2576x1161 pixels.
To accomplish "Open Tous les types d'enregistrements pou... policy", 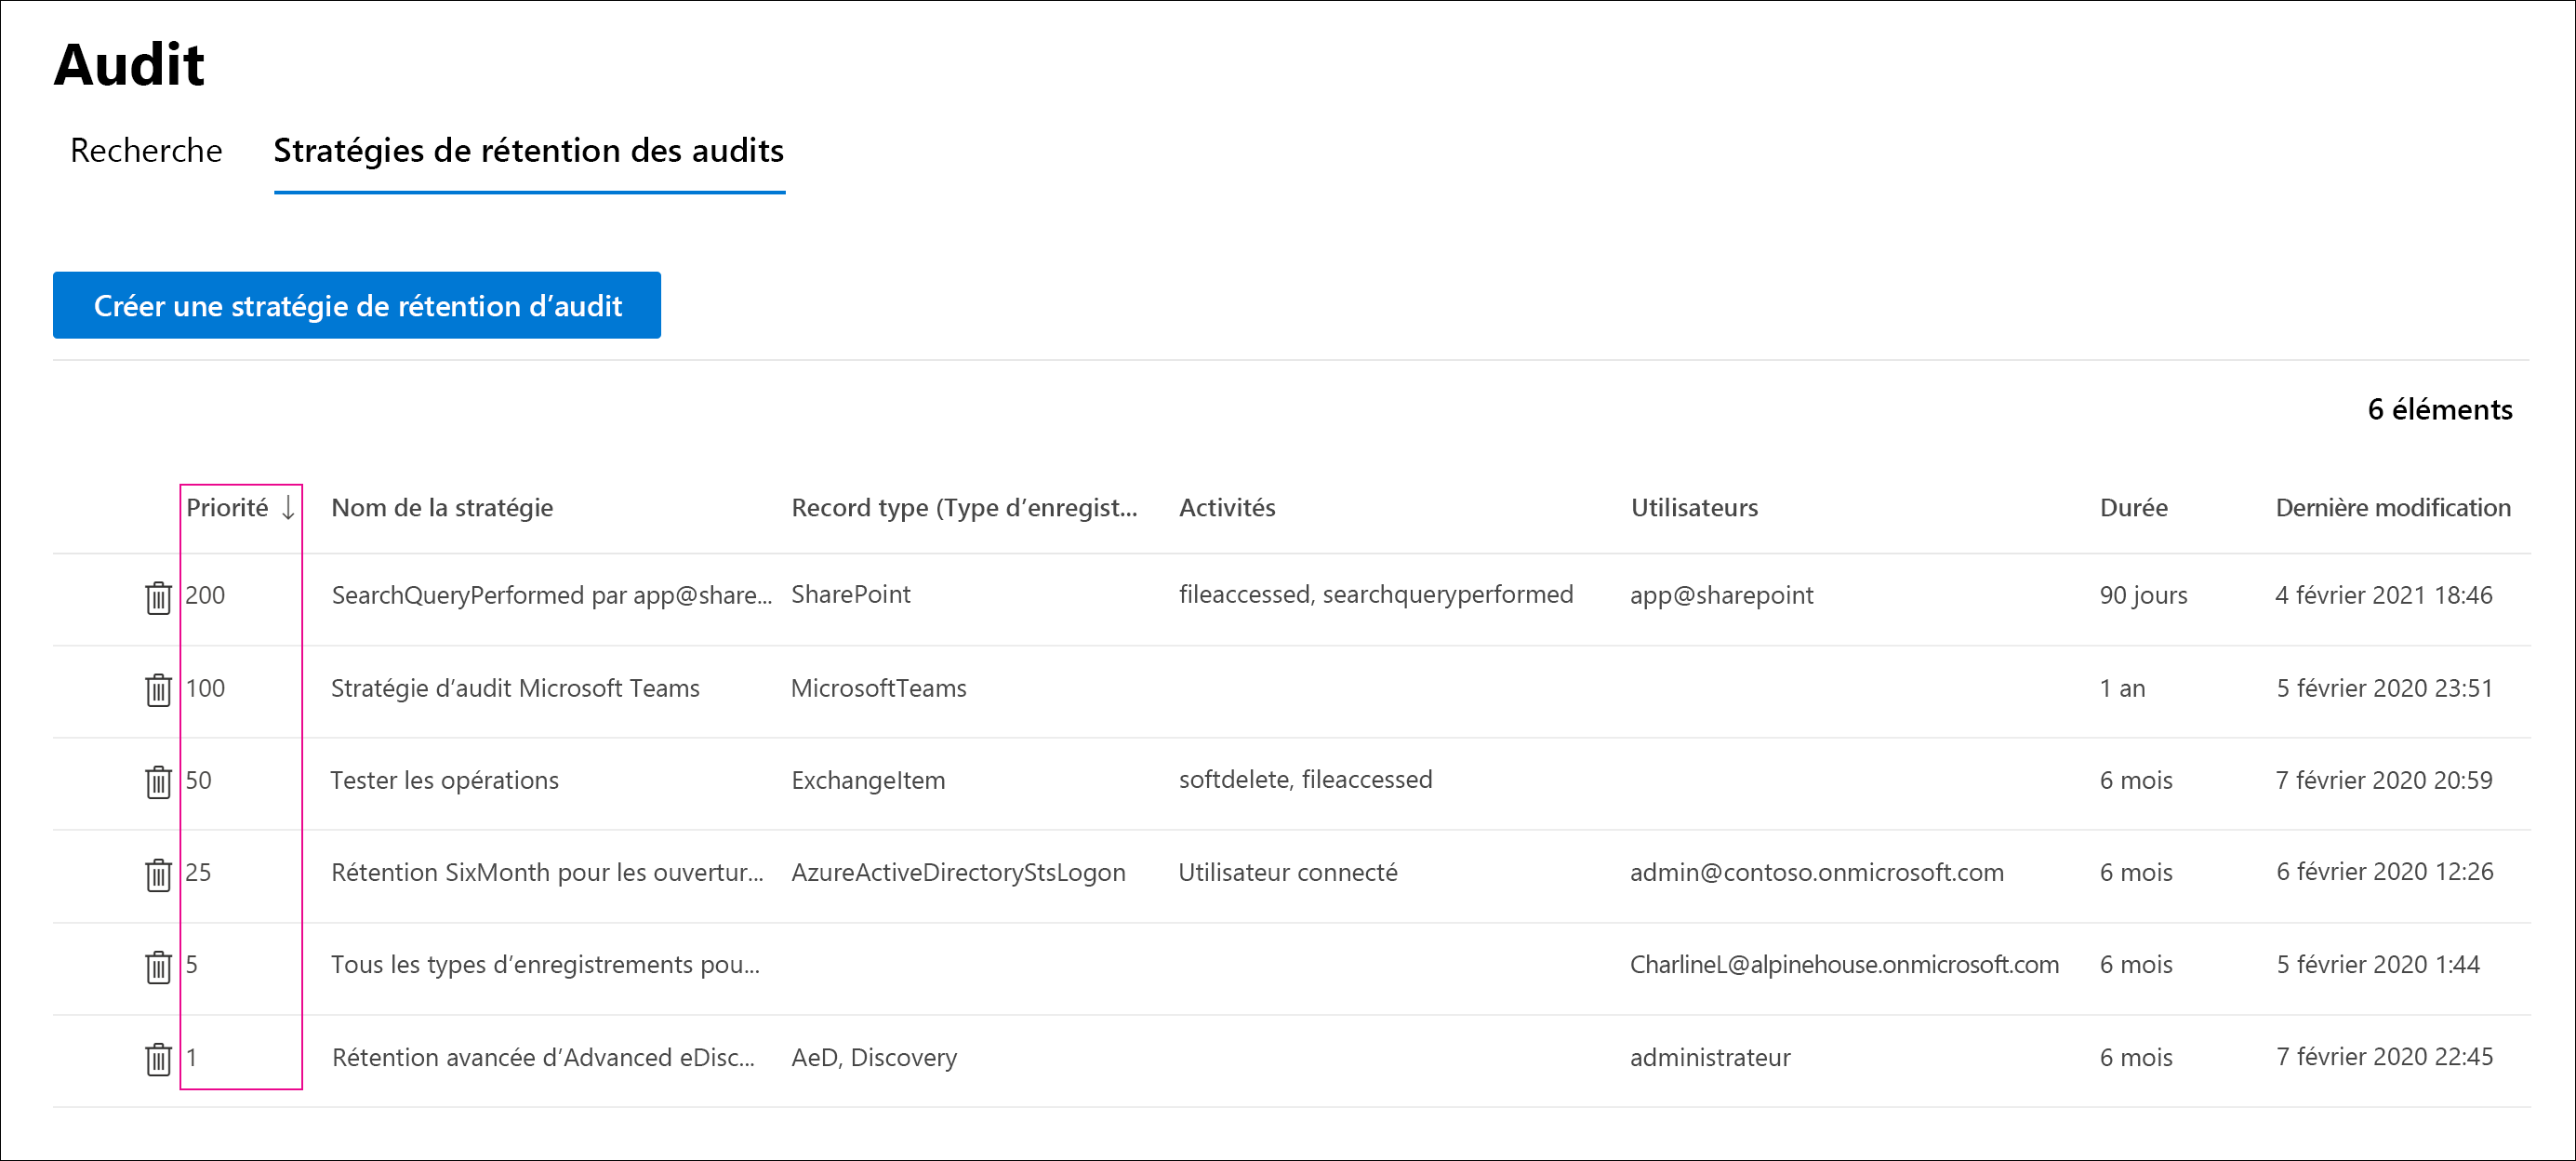I will [545, 964].
